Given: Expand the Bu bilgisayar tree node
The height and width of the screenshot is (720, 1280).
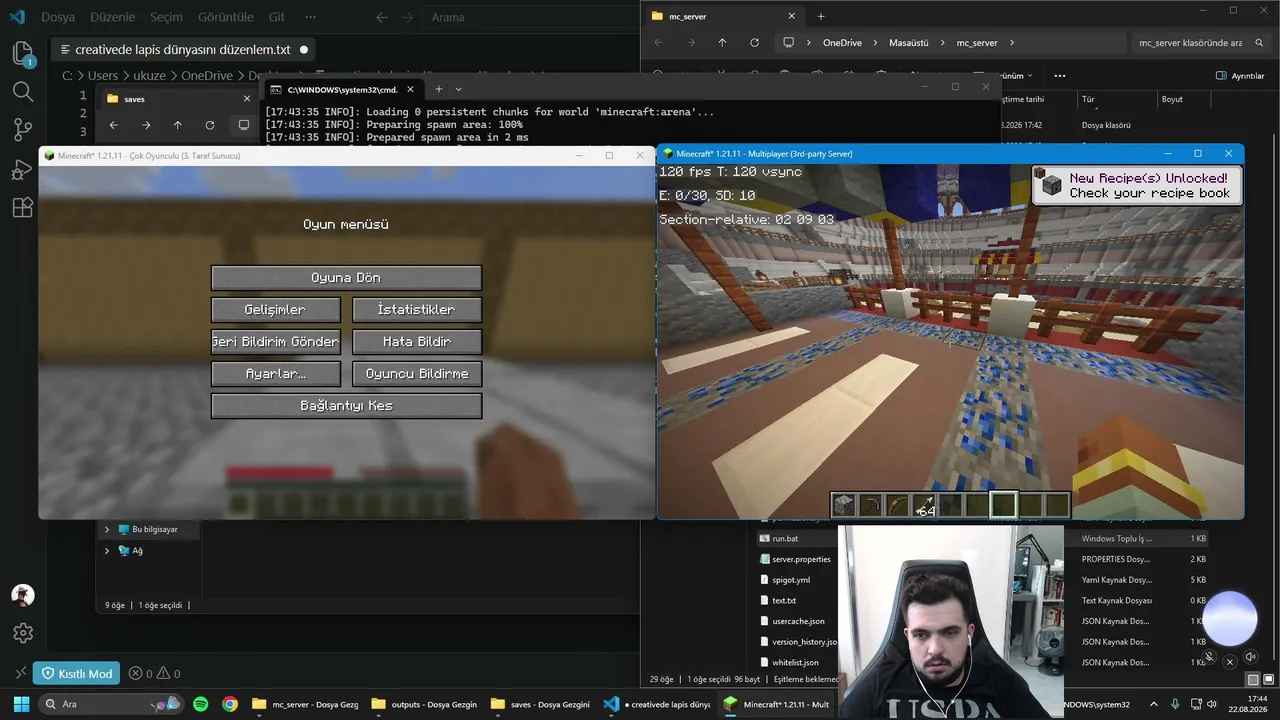Looking at the screenshot, I should (107, 529).
